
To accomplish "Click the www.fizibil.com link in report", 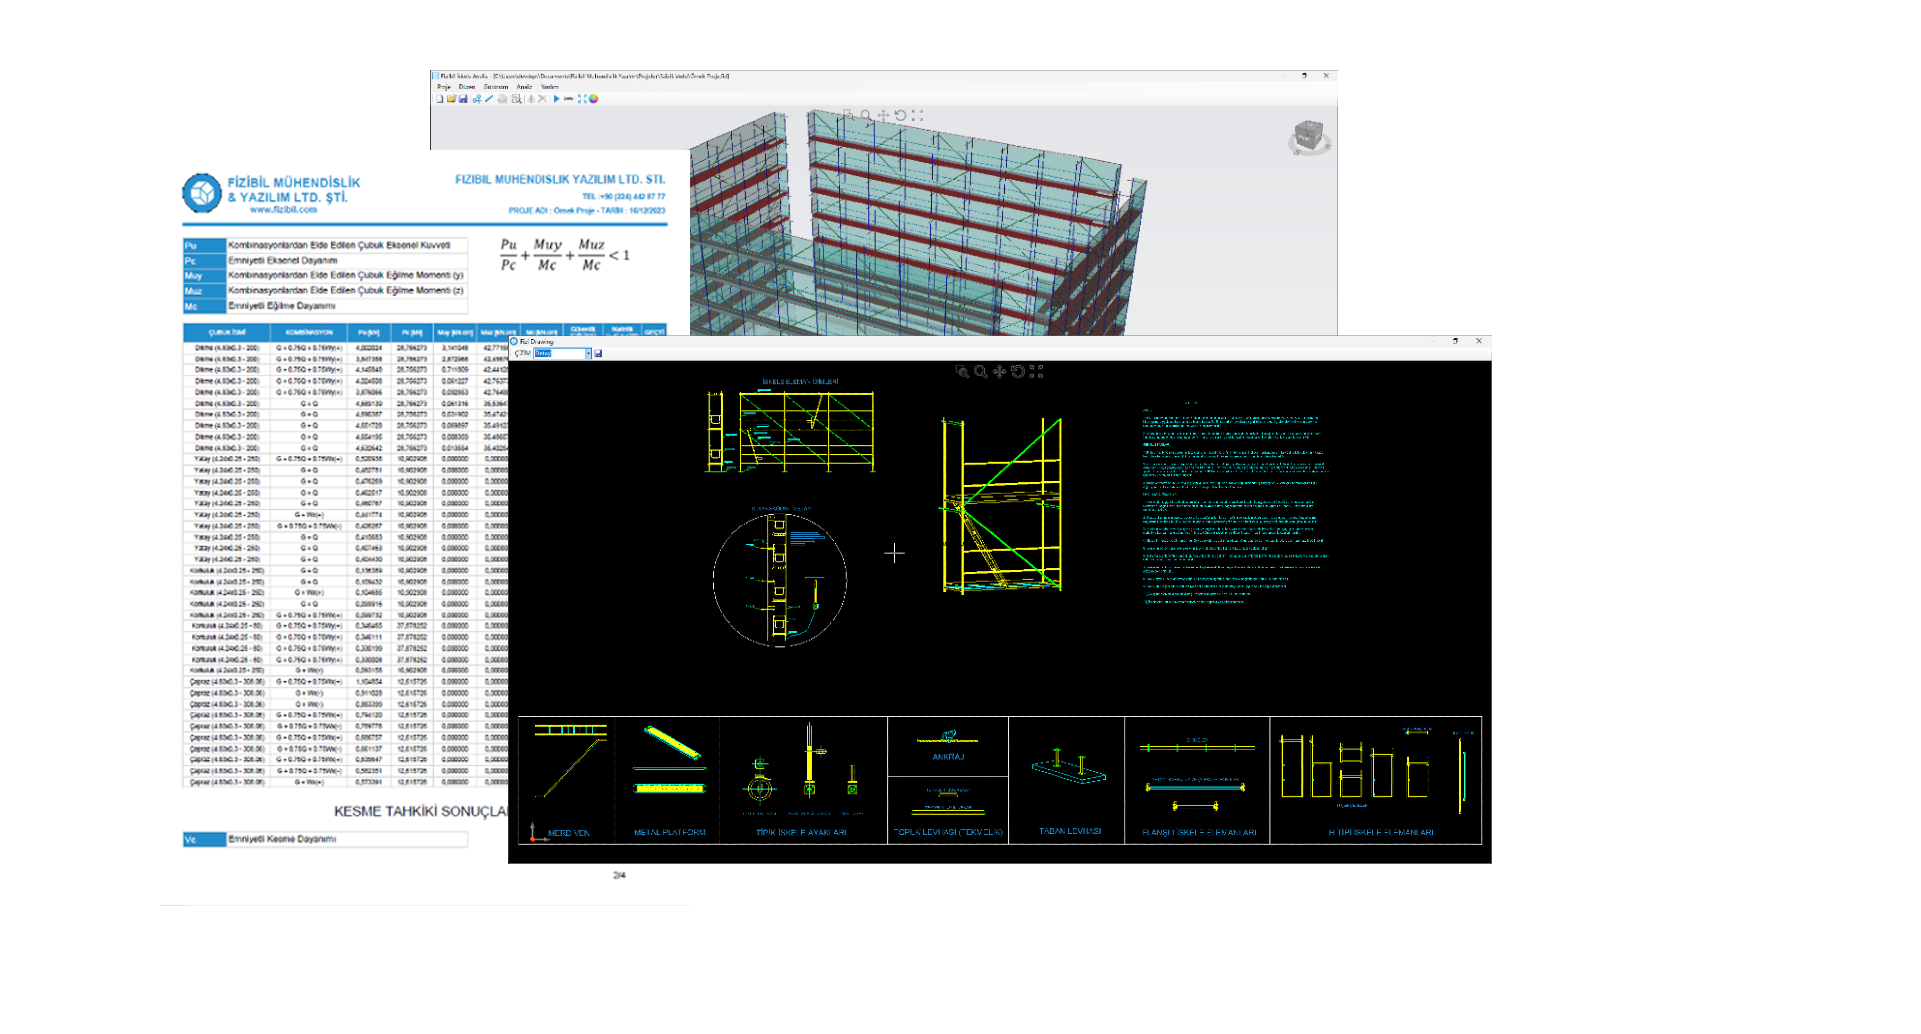I will tap(283, 210).
